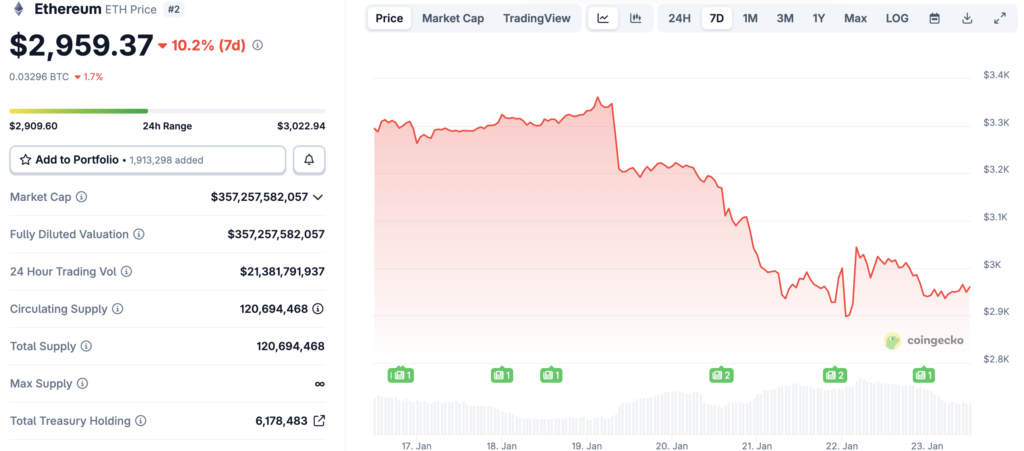The height and width of the screenshot is (451, 1024).
Task: Open the calendar date range picker
Action: click(x=934, y=18)
